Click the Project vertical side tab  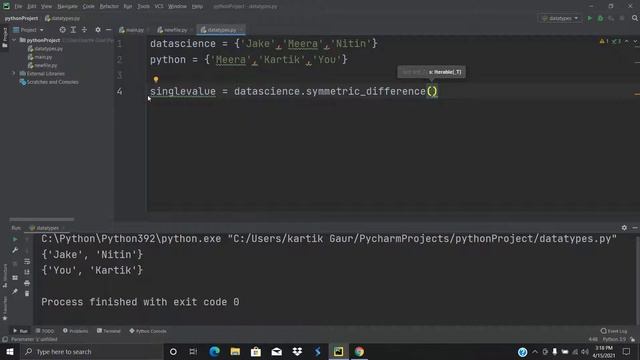coord(5,38)
